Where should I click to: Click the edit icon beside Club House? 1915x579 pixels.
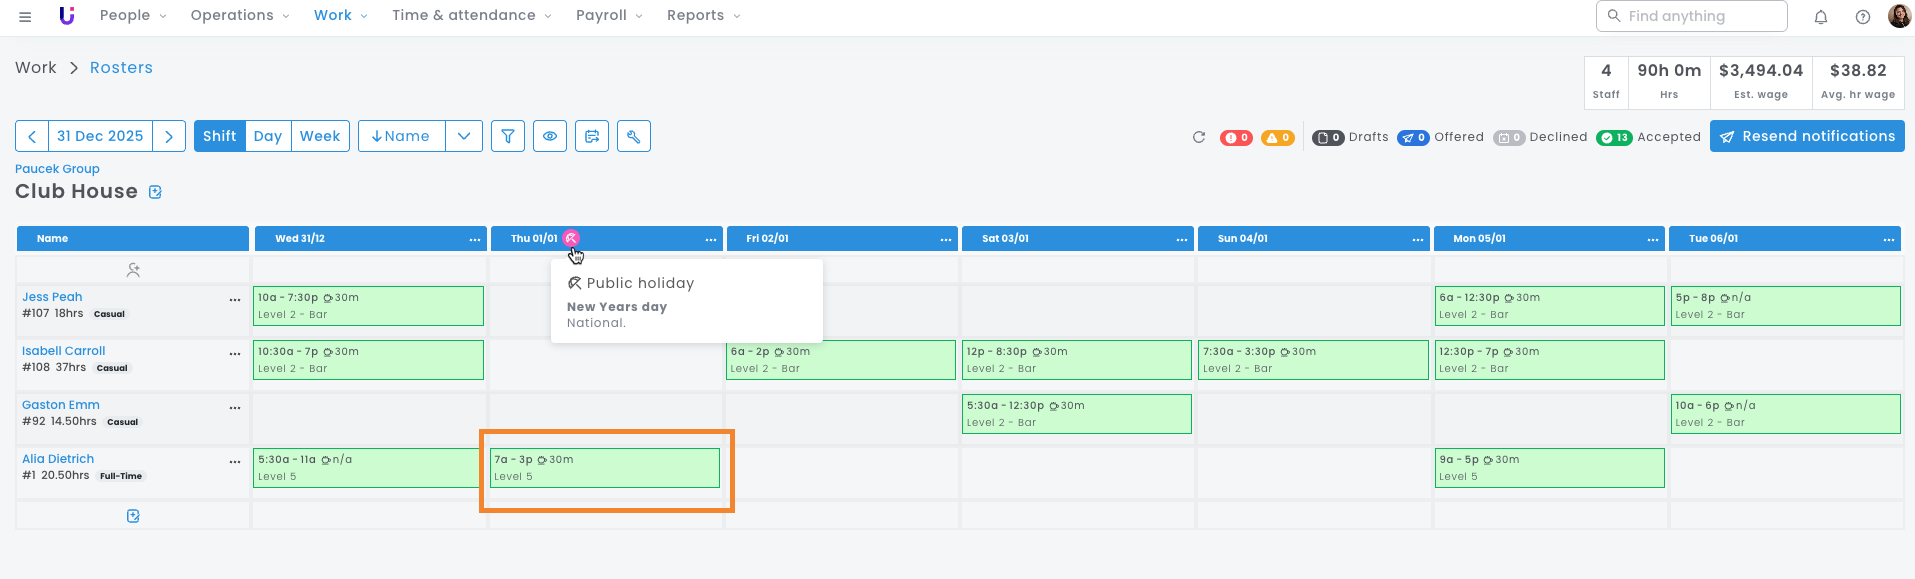[155, 192]
